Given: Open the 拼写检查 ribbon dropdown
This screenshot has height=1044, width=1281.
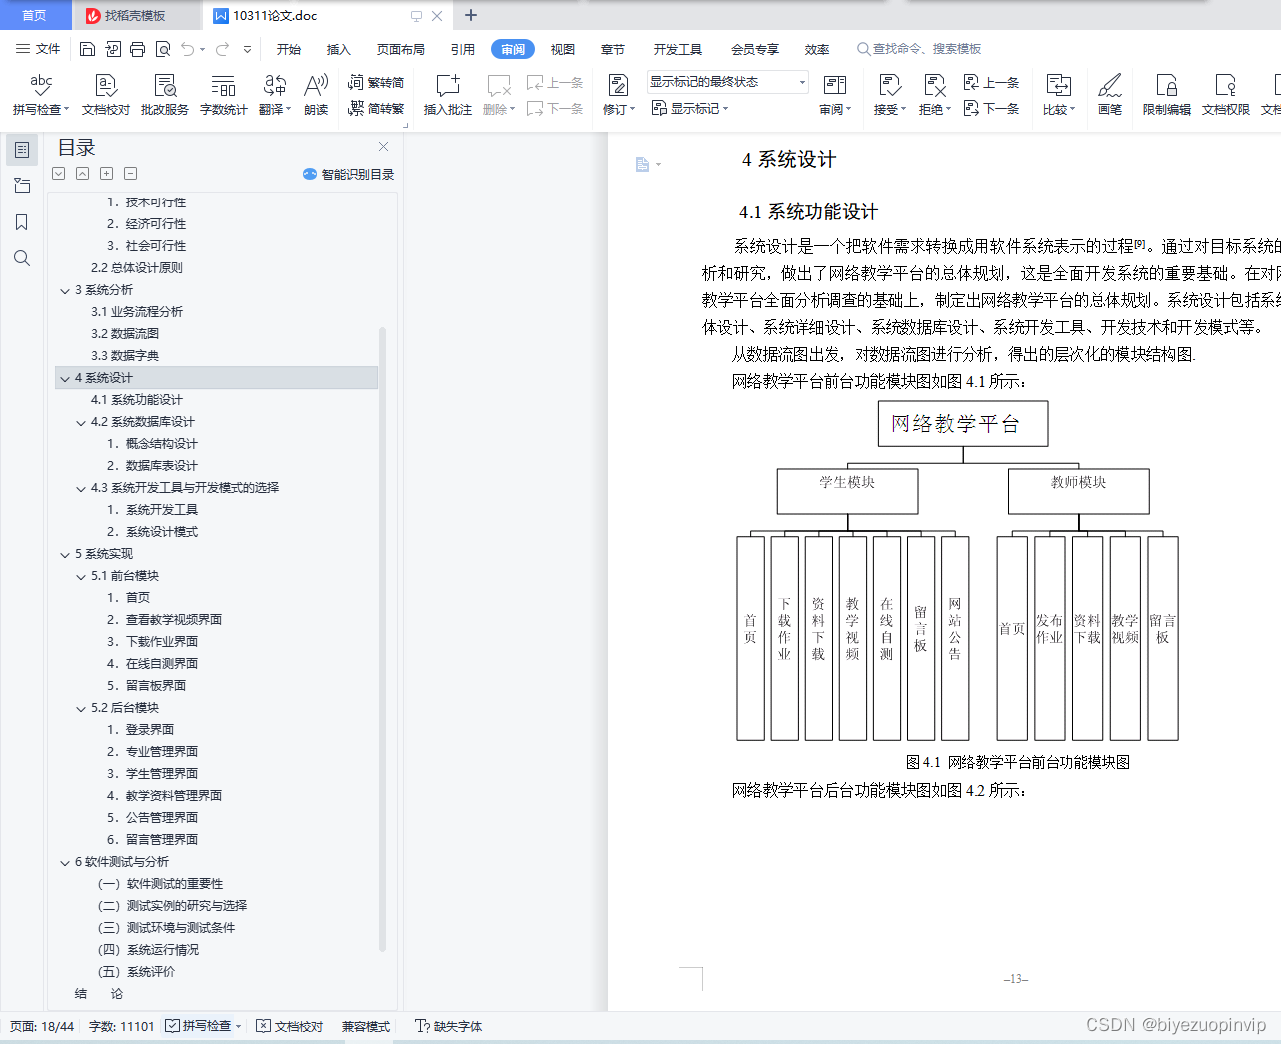Looking at the screenshot, I should [41, 110].
